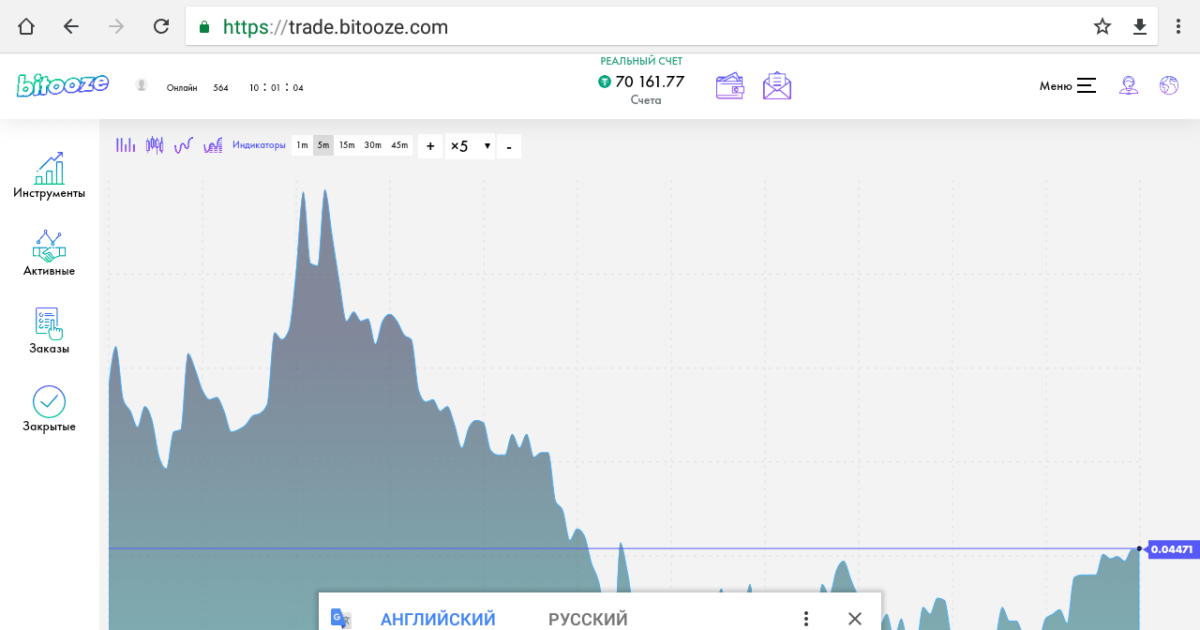Select the bar chart type icon

point(125,146)
